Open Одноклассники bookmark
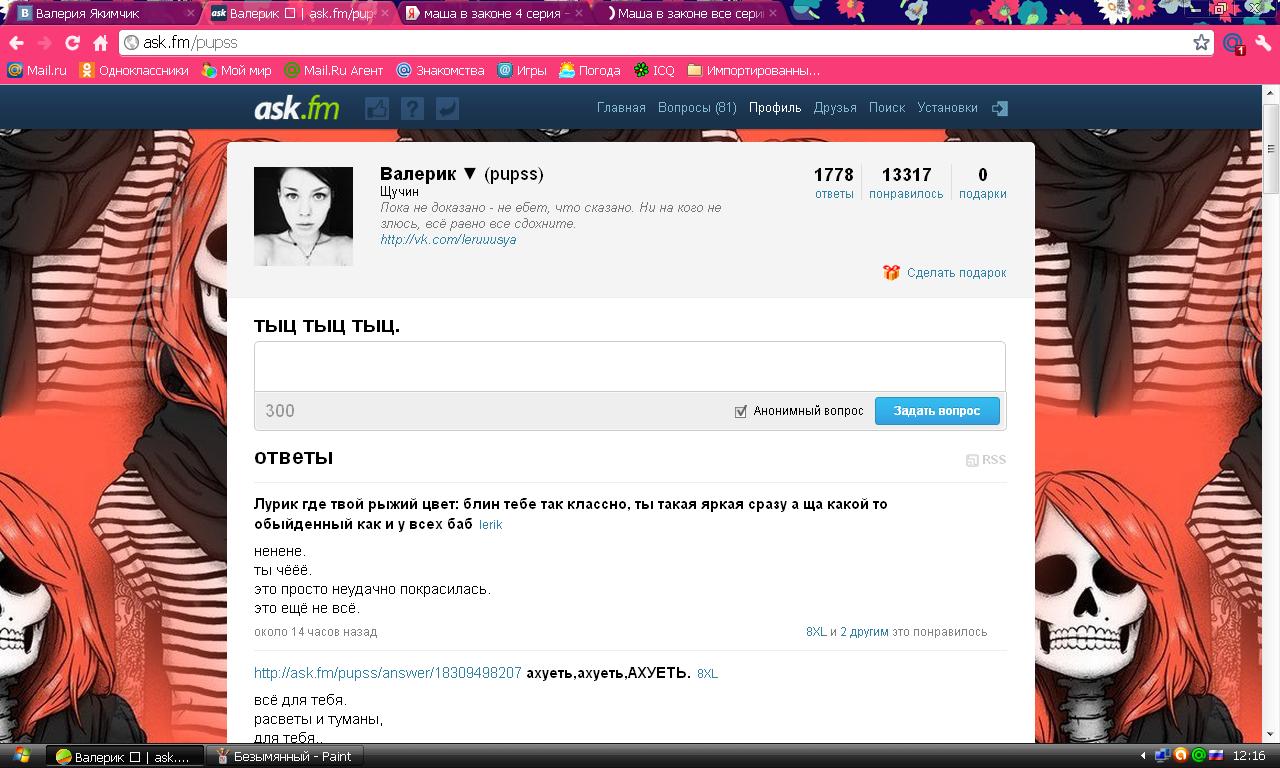This screenshot has width=1280, height=768. 134,70
